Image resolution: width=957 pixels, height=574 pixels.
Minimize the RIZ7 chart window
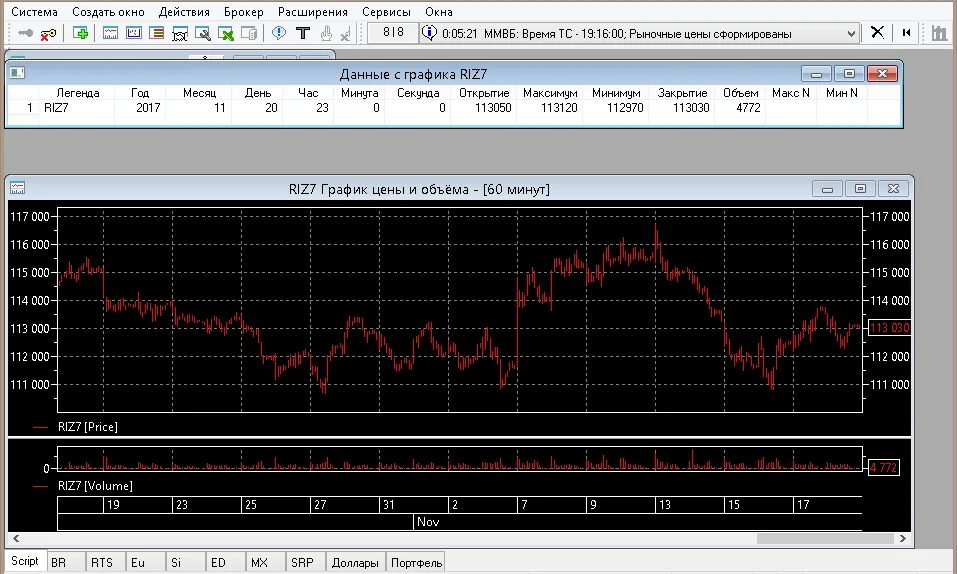[828, 189]
